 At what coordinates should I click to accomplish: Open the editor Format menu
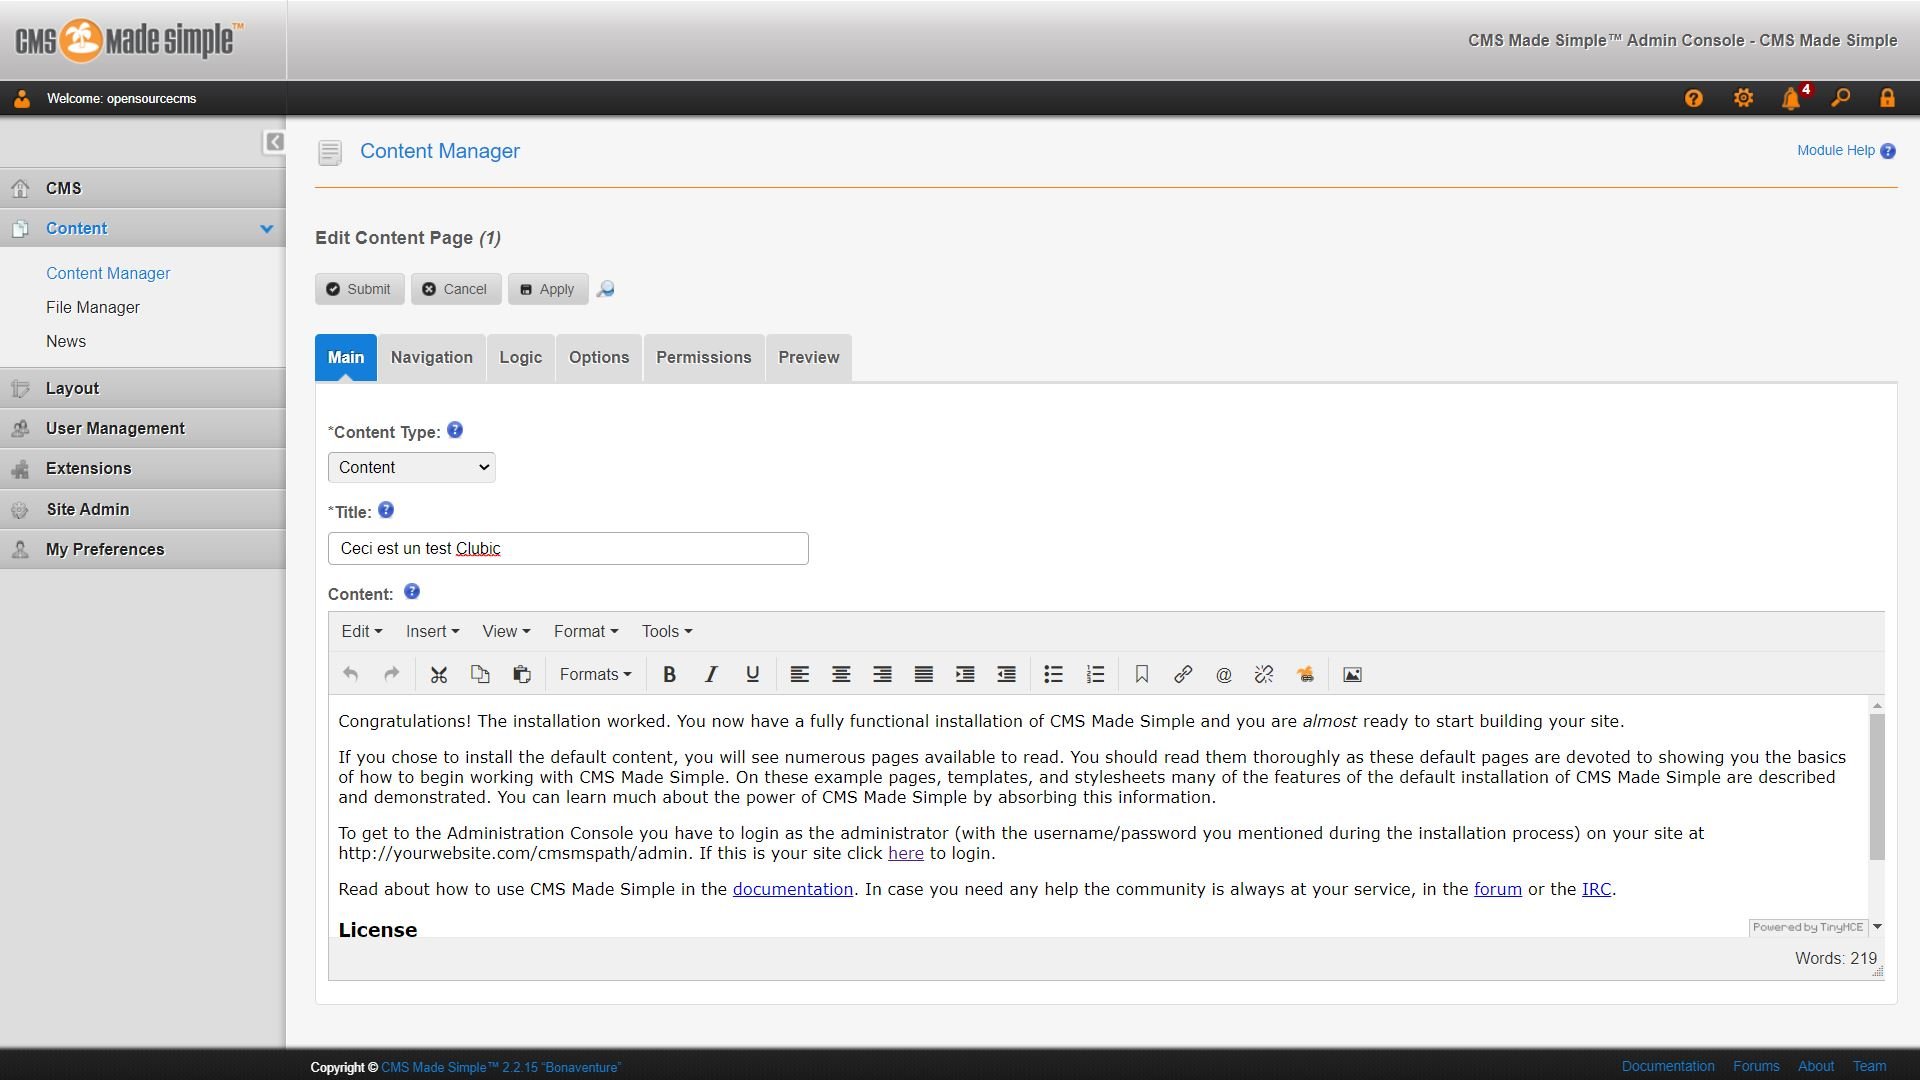(586, 632)
